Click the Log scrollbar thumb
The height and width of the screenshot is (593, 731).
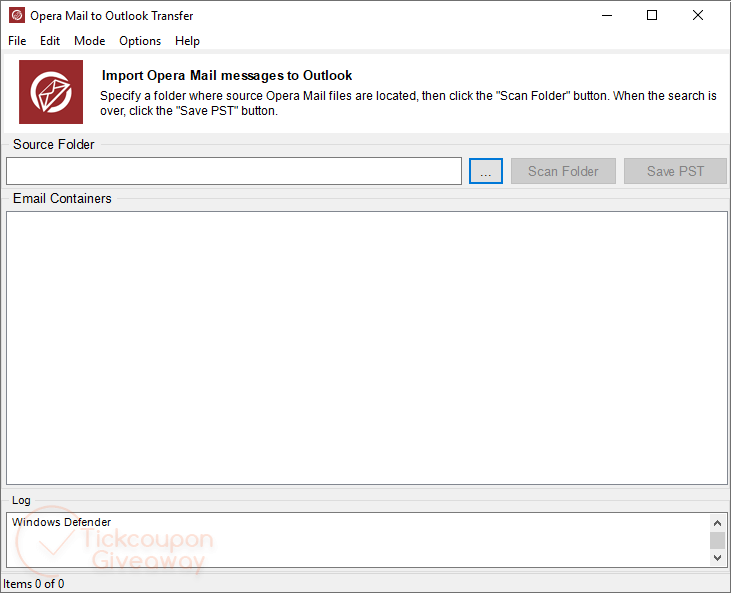[x=717, y=540]
